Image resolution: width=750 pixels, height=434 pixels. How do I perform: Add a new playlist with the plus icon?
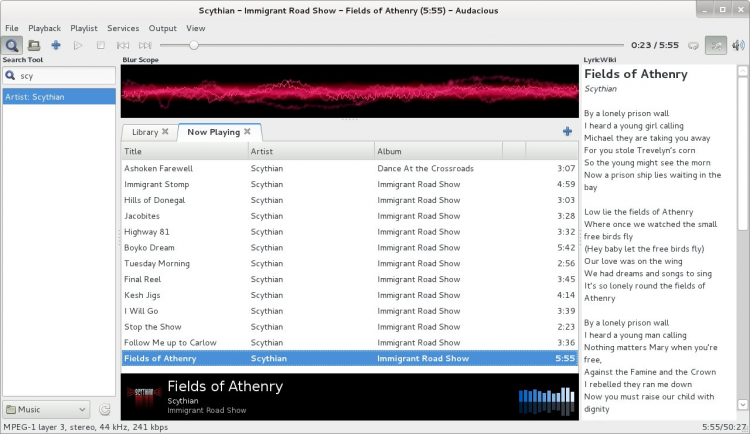click(567, 131)
